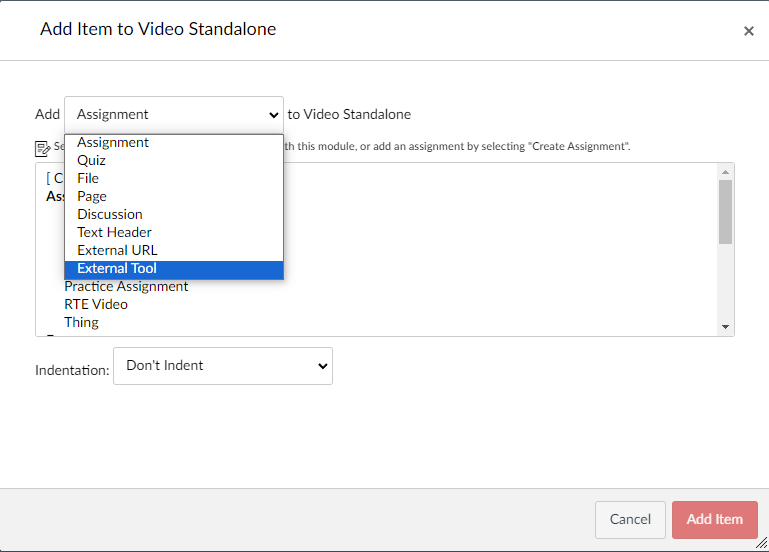Choose Text Header from the type list
The image size is (769, 552).
[x=174, y=232]
